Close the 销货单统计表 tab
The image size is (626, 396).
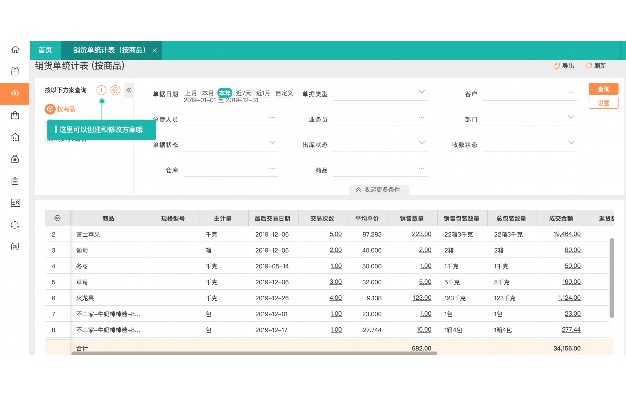pos(155,50)
